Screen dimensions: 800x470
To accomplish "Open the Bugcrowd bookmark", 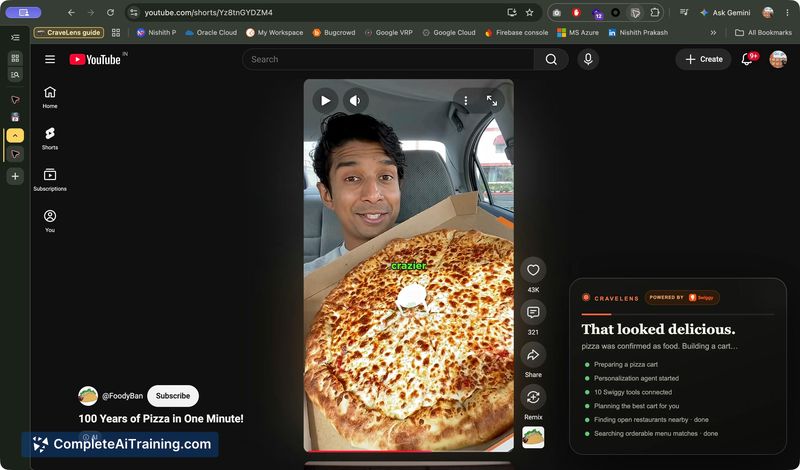I will [x=334, y=32].
